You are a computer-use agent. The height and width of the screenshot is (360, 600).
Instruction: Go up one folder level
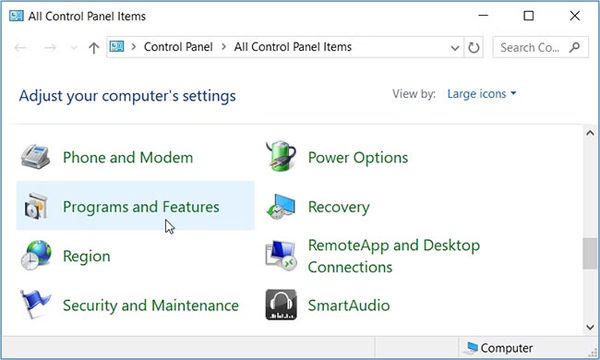pyautogui.click(x=94, y=48)
